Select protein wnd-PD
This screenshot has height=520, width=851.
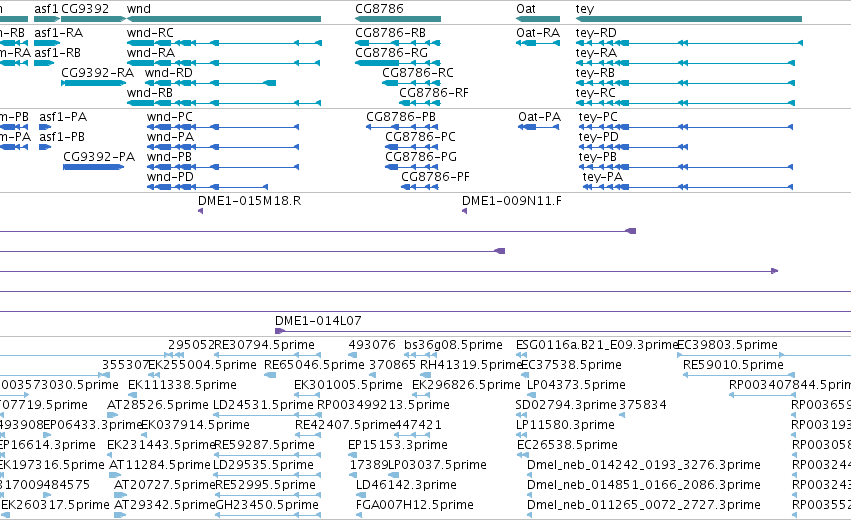pos(170,177)
